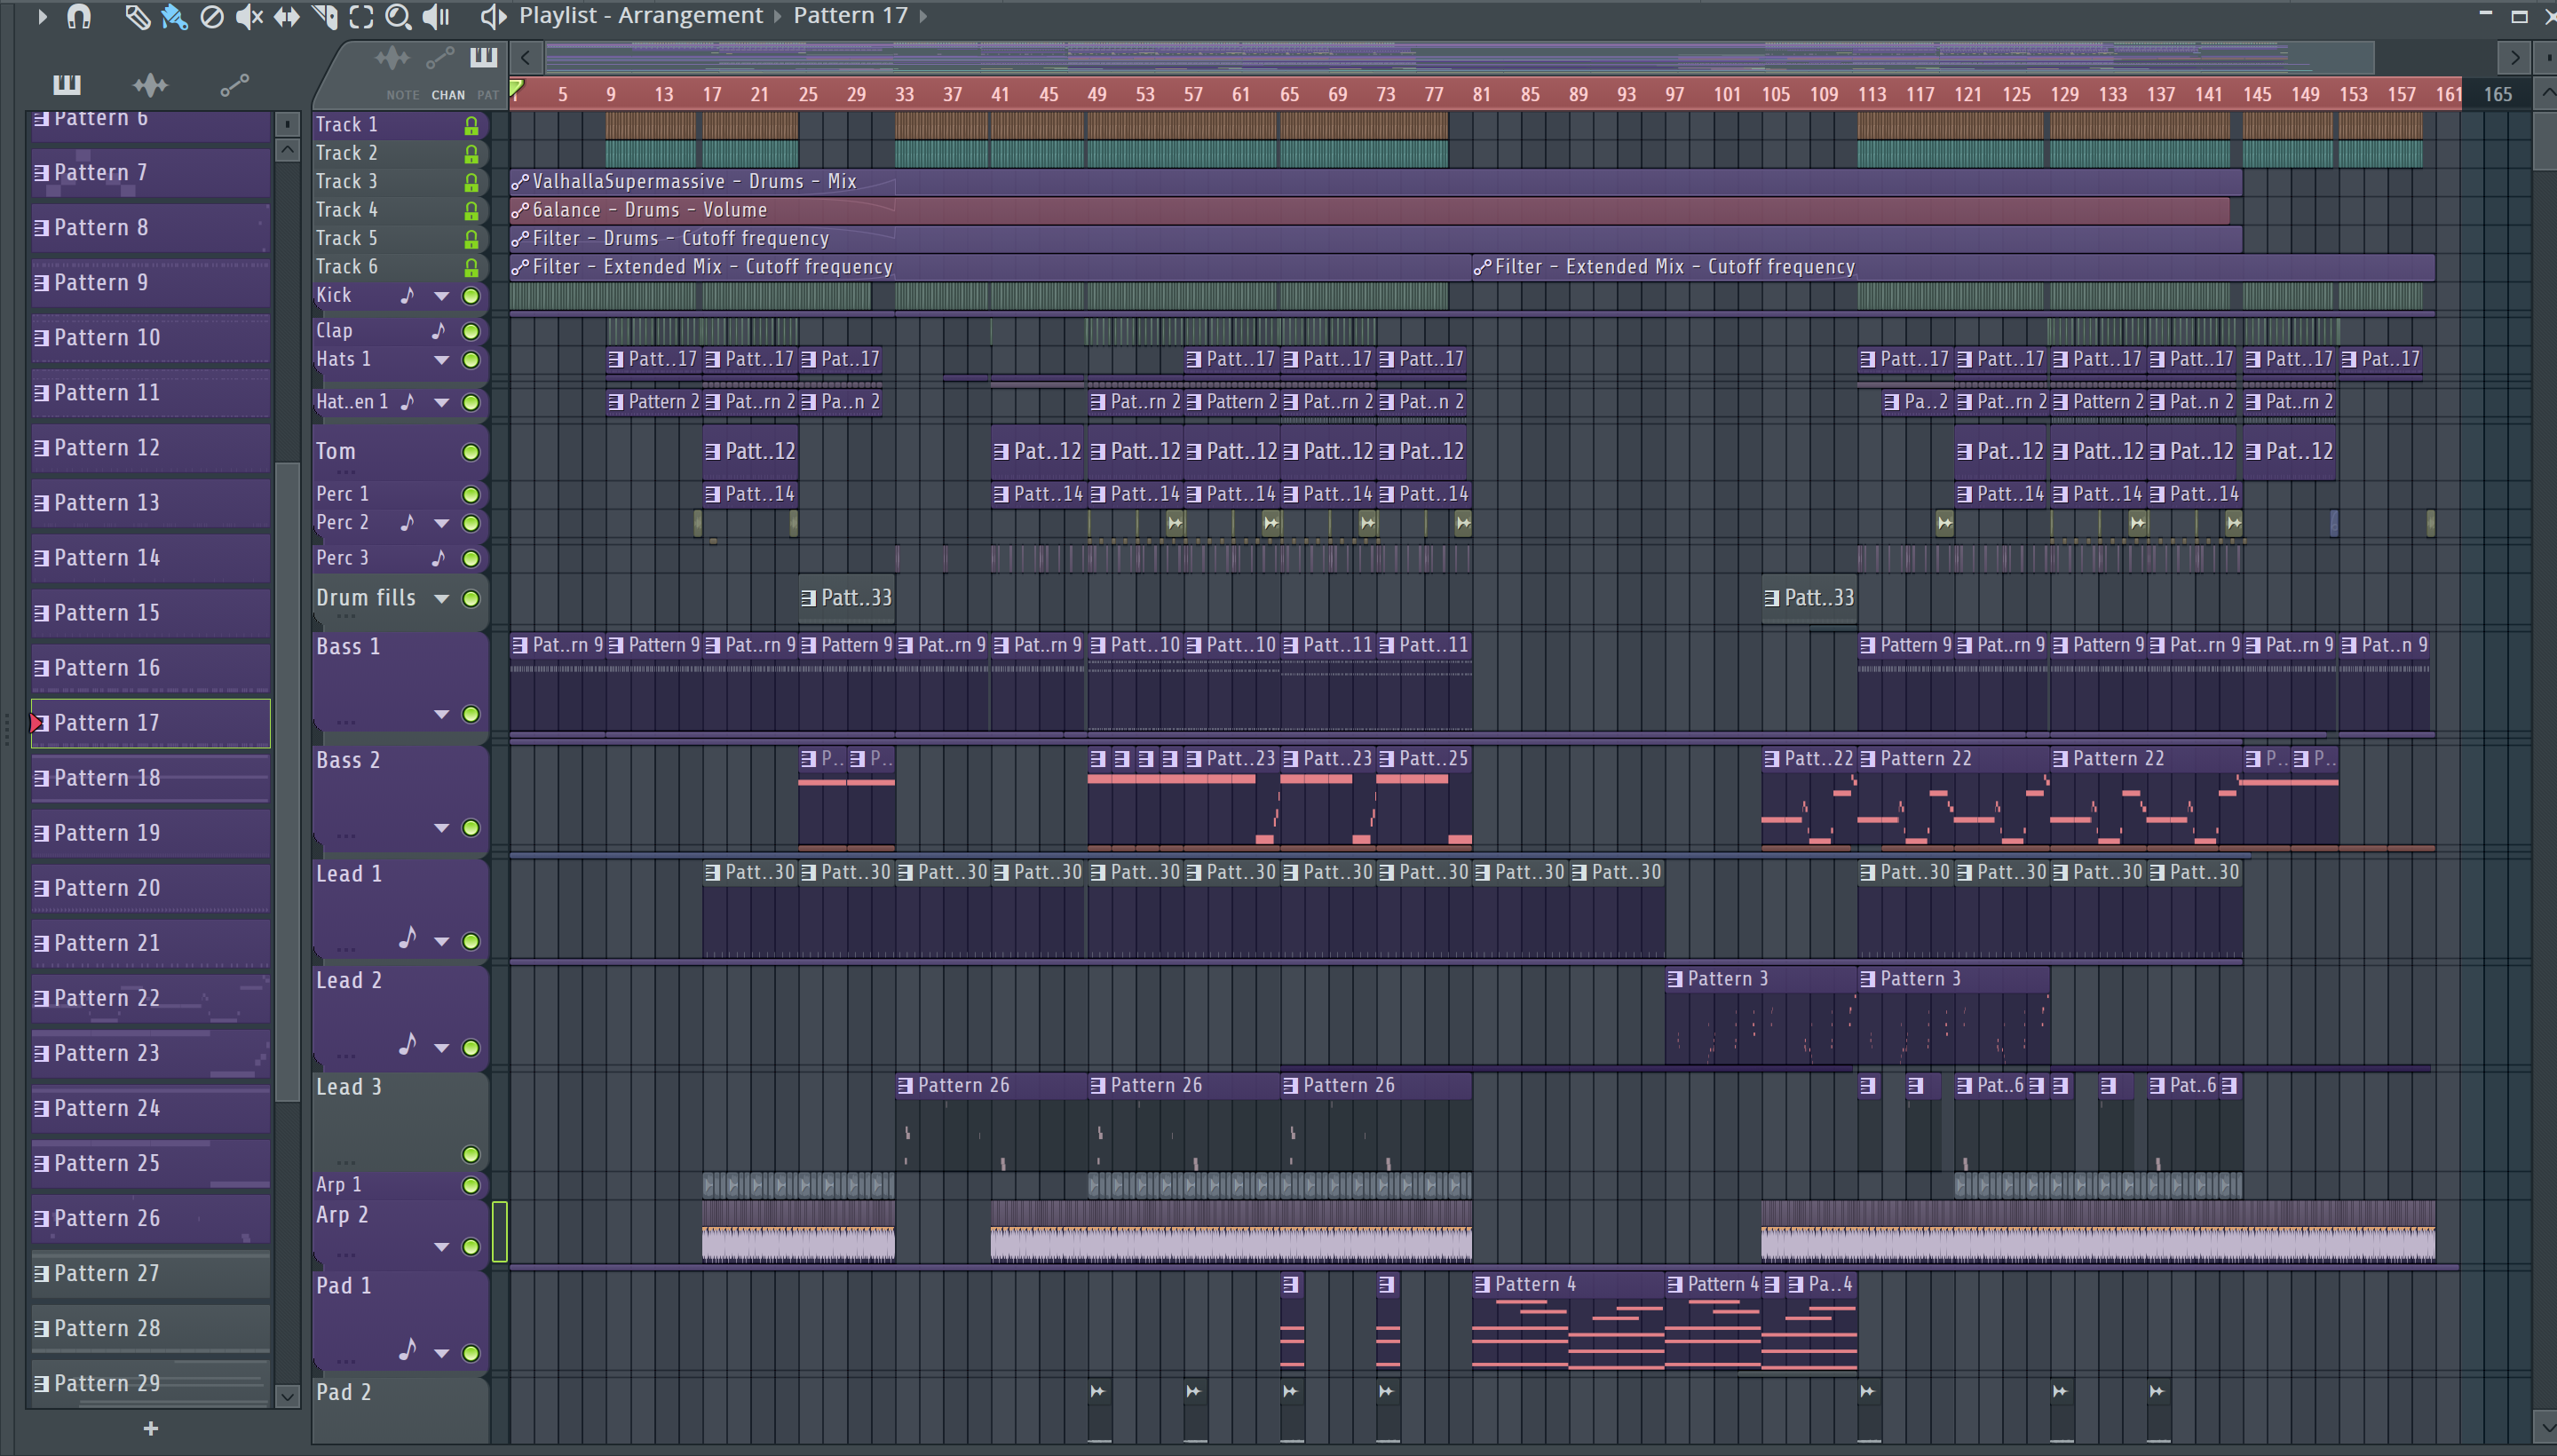Expand the Kick track dropdown arrow
Viewport: 2557px width, 1456px height.
pyautogui.click(x=441, y=296)
